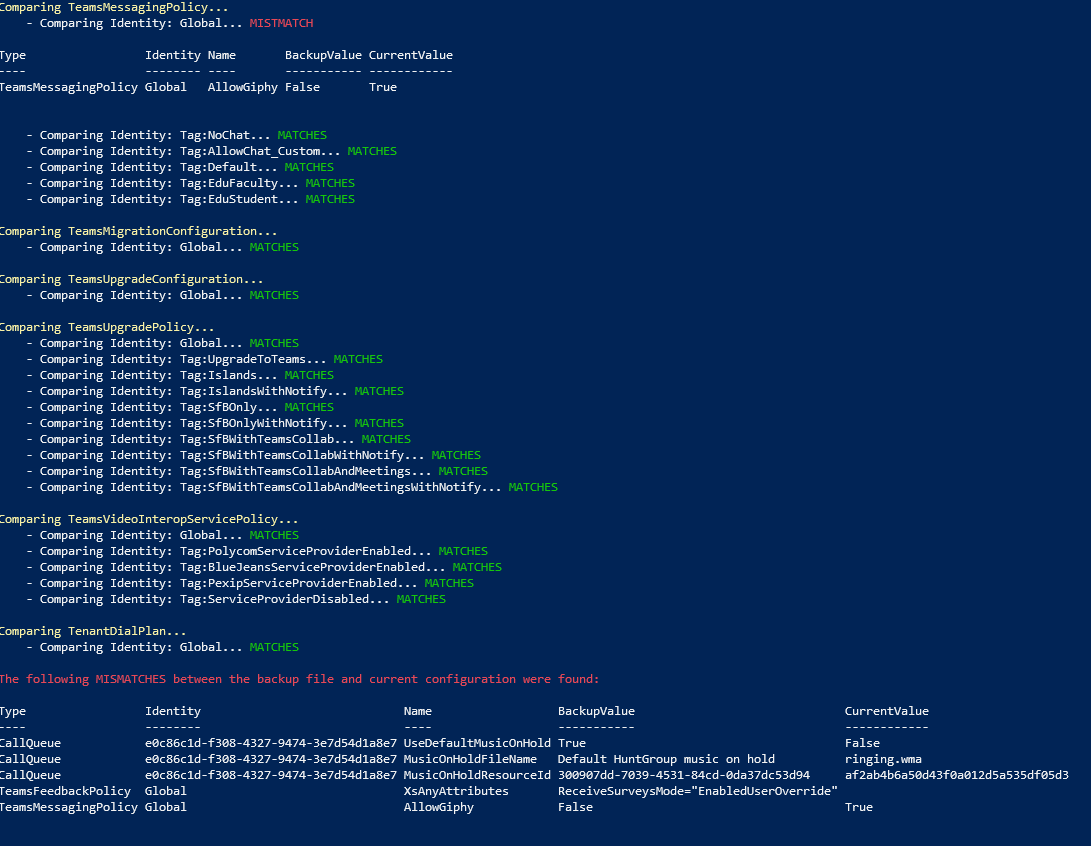Click the 'UseDefaultMusicOnHold' name cell

click(x=477, y=743)
